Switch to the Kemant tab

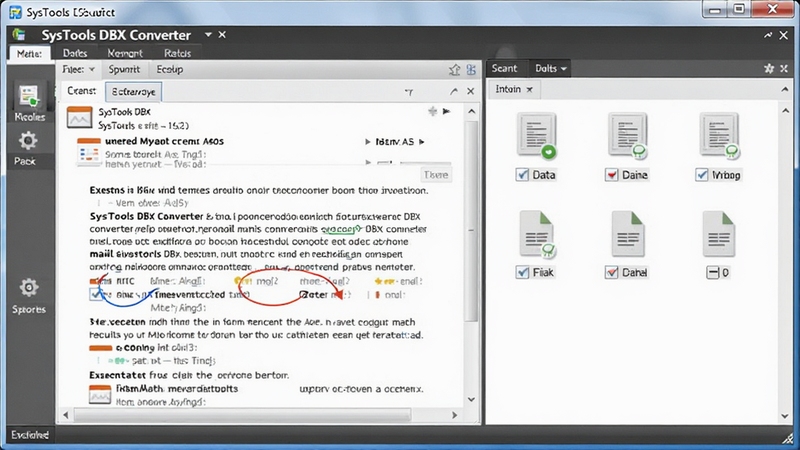tap(125, 53)
